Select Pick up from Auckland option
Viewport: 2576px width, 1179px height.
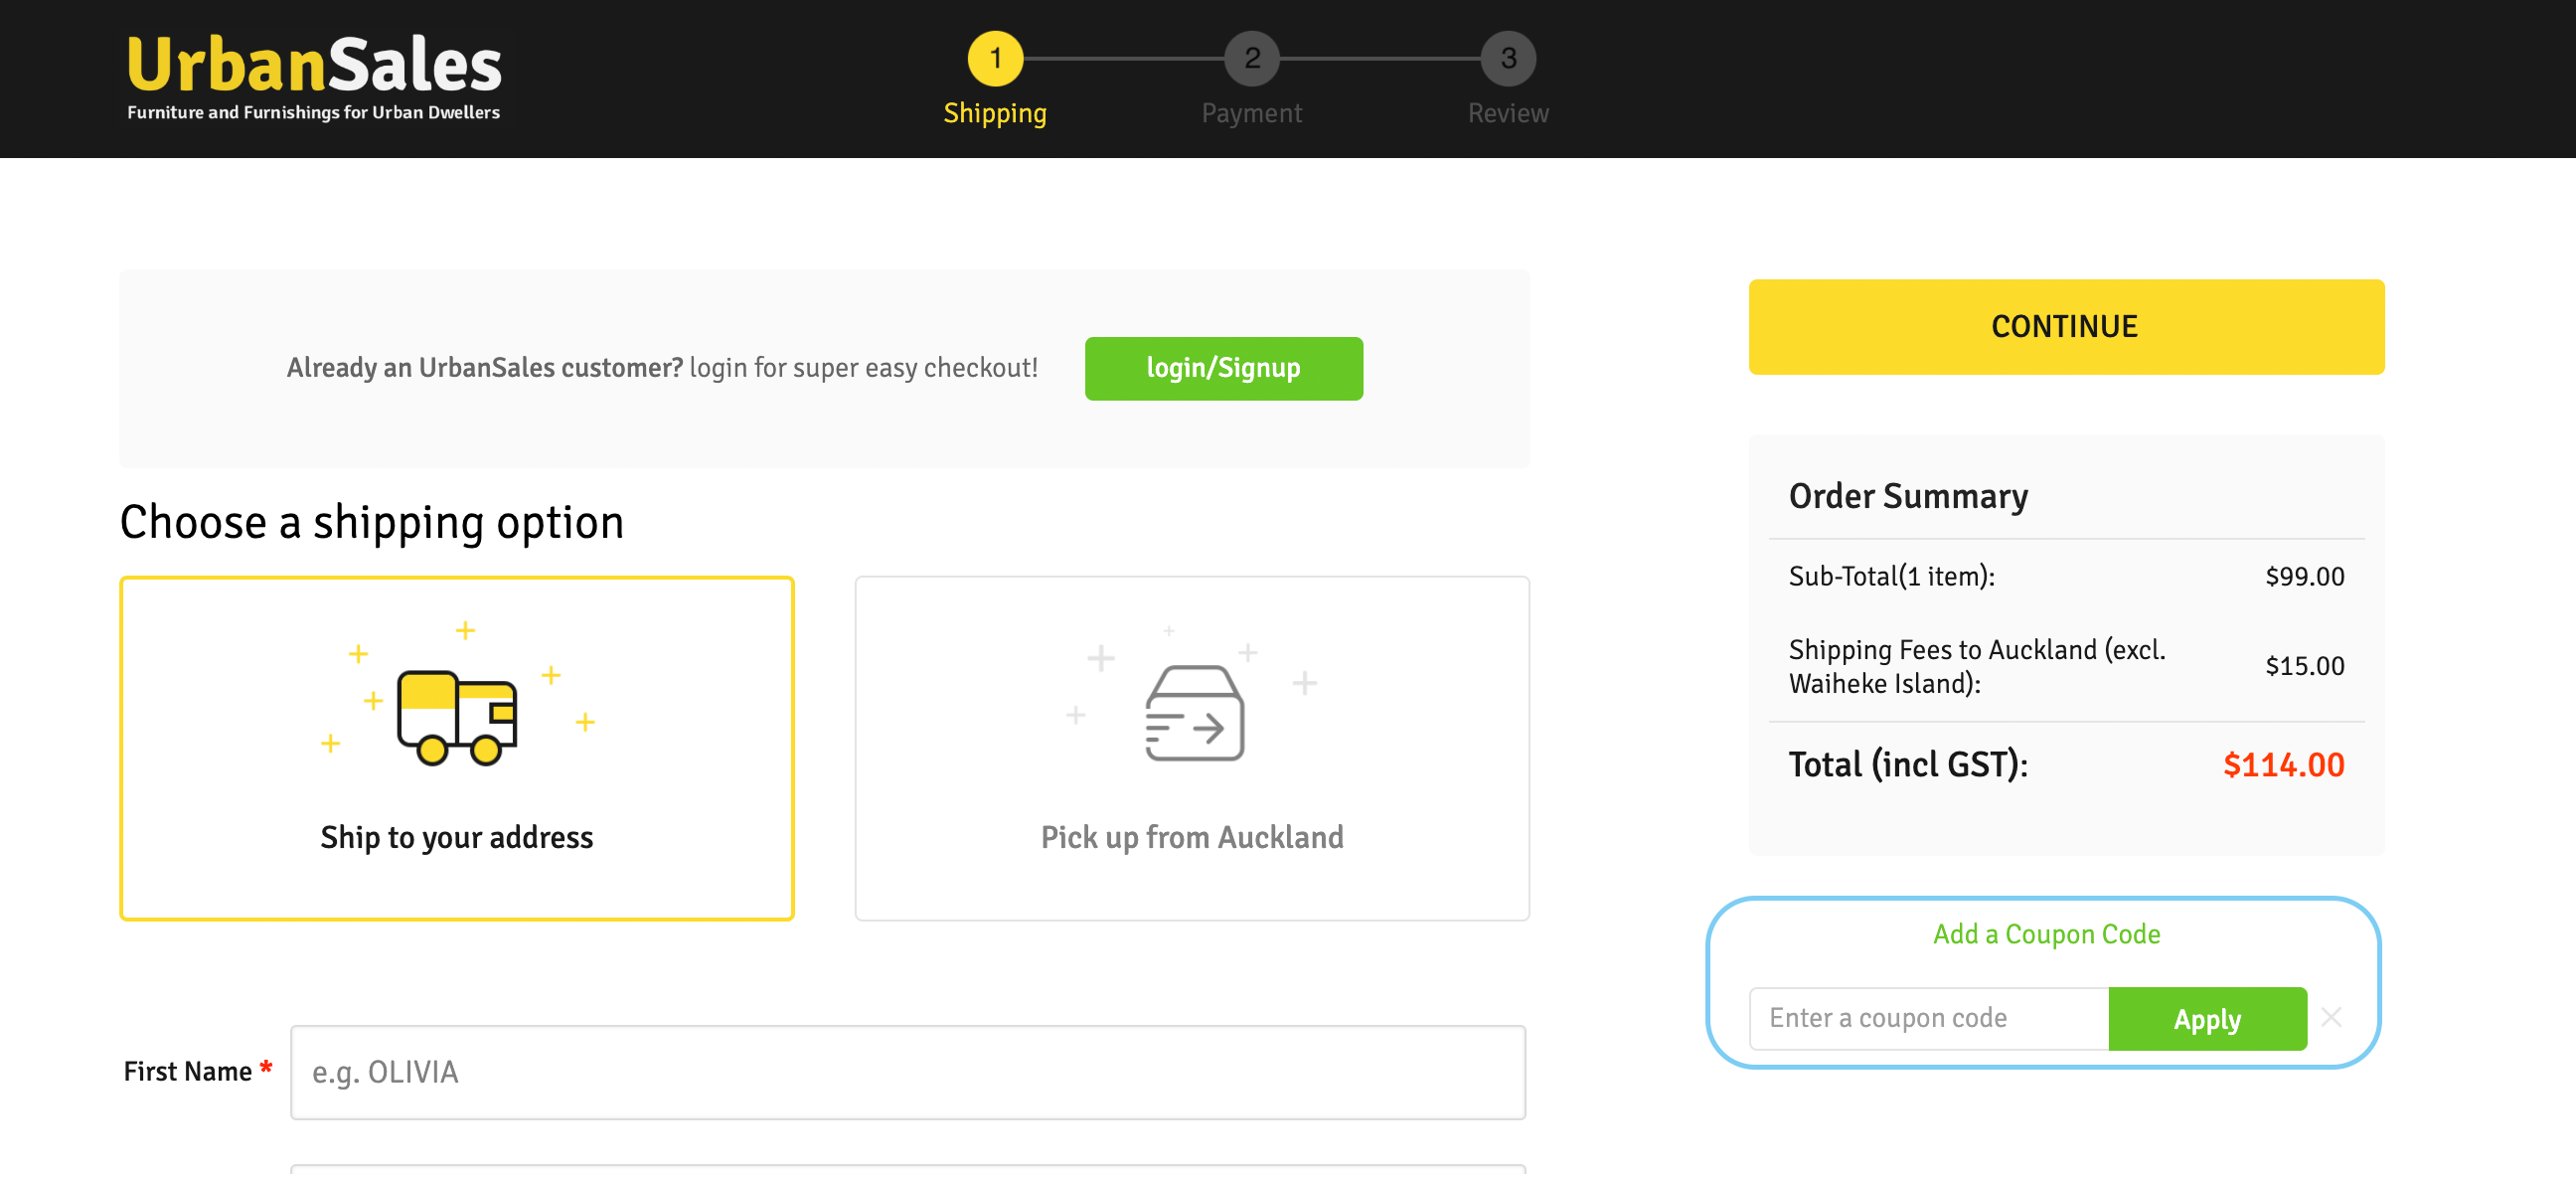tap(1191, 749)
